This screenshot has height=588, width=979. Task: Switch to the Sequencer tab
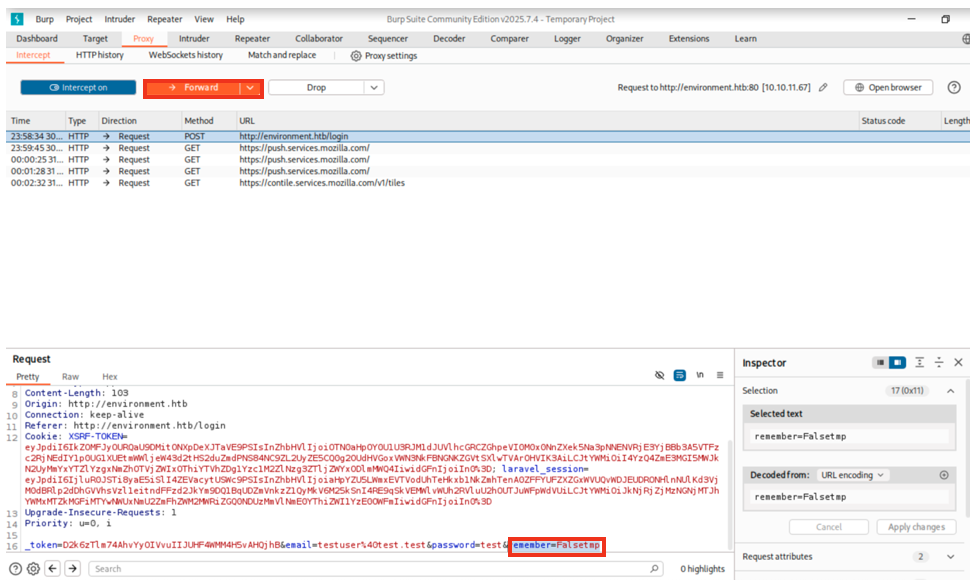click(x=388, y=39)
